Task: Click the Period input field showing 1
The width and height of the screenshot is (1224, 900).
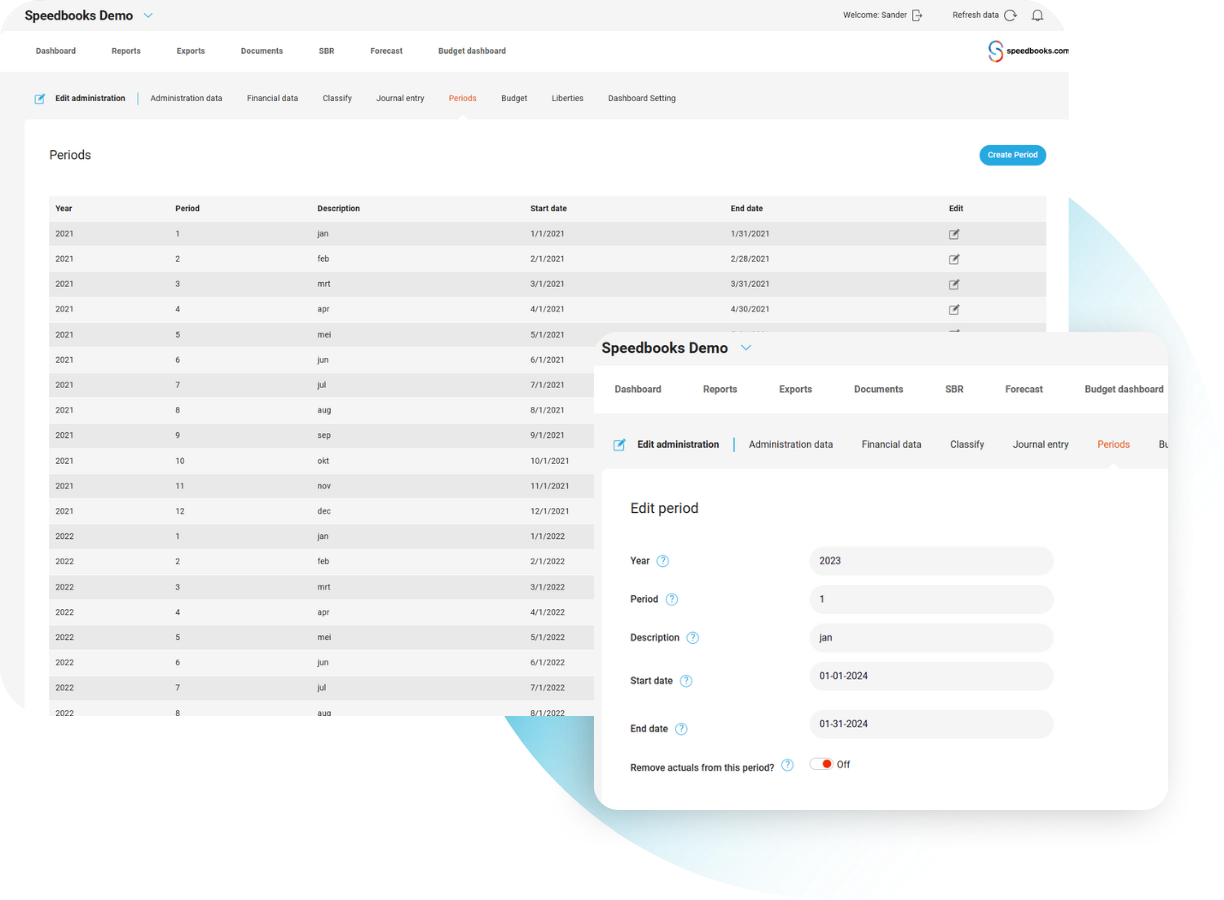Action: tap(931, 600)
